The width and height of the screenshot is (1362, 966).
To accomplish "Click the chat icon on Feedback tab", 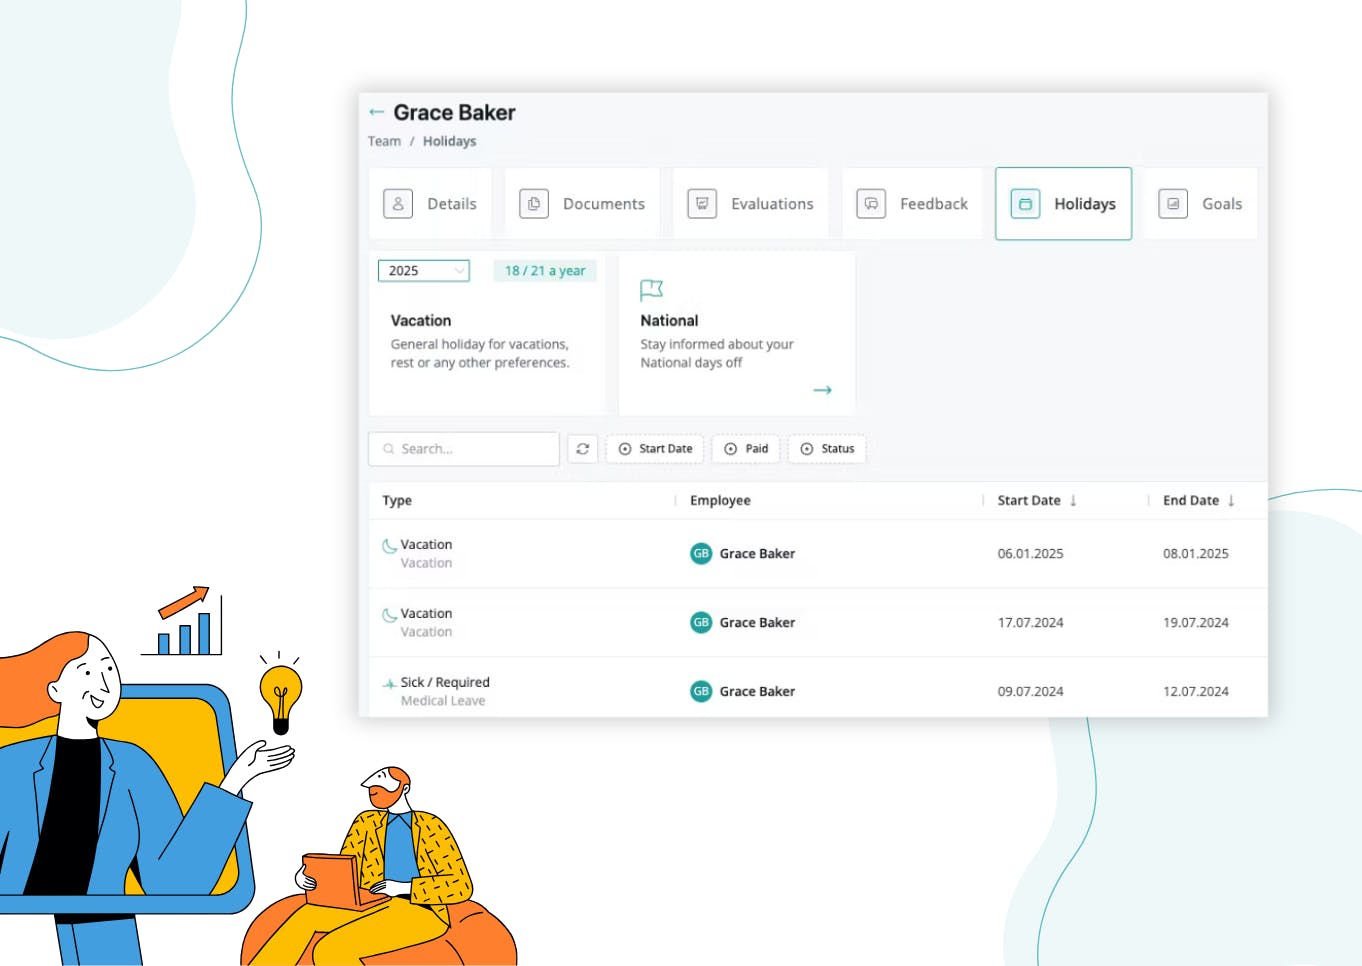I will coord(871,204).
